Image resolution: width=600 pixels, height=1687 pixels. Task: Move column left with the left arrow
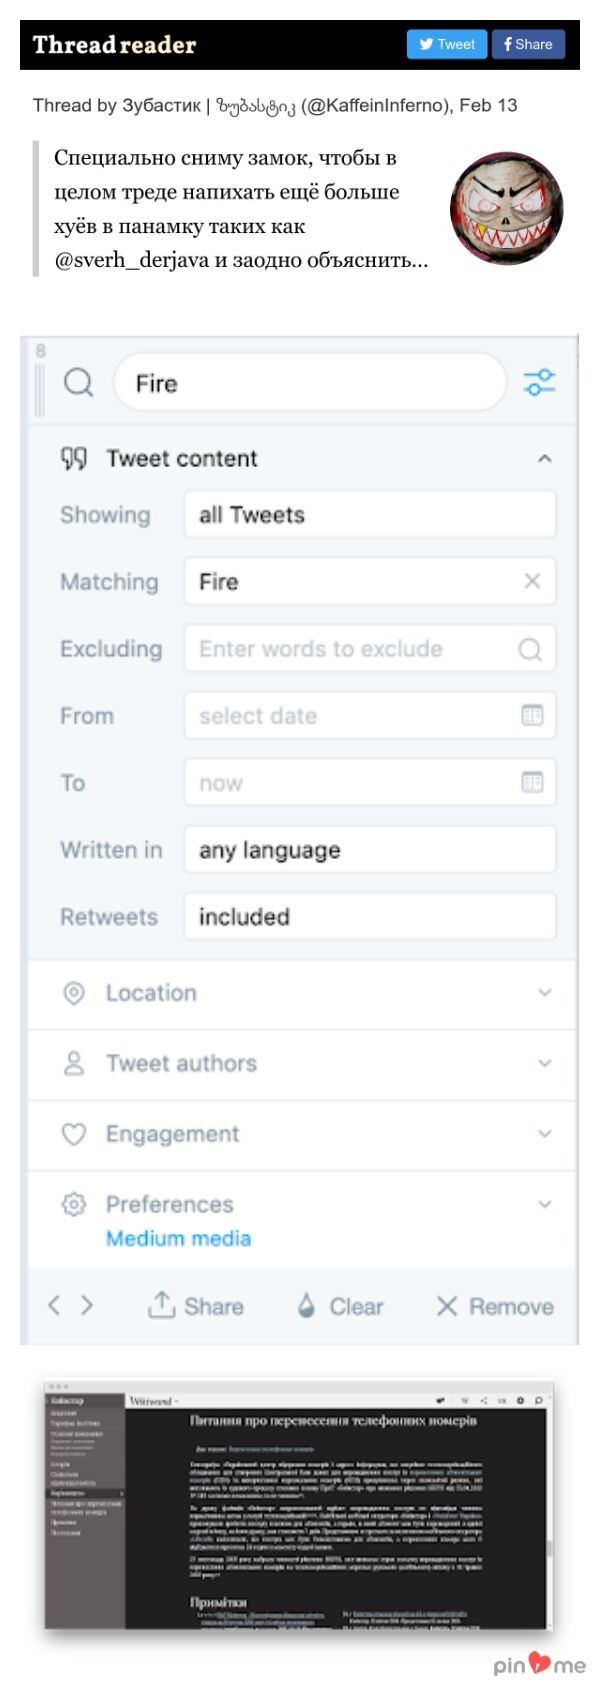[54, 1305]
